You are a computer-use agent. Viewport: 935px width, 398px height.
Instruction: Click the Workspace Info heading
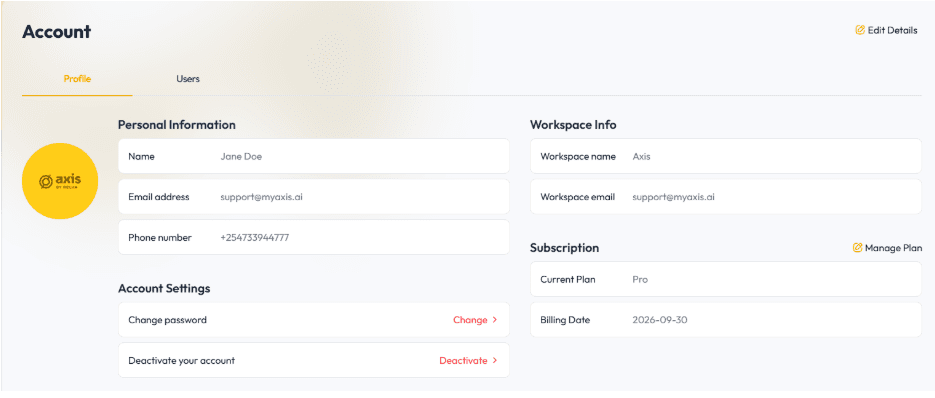(x=573, y=125)
